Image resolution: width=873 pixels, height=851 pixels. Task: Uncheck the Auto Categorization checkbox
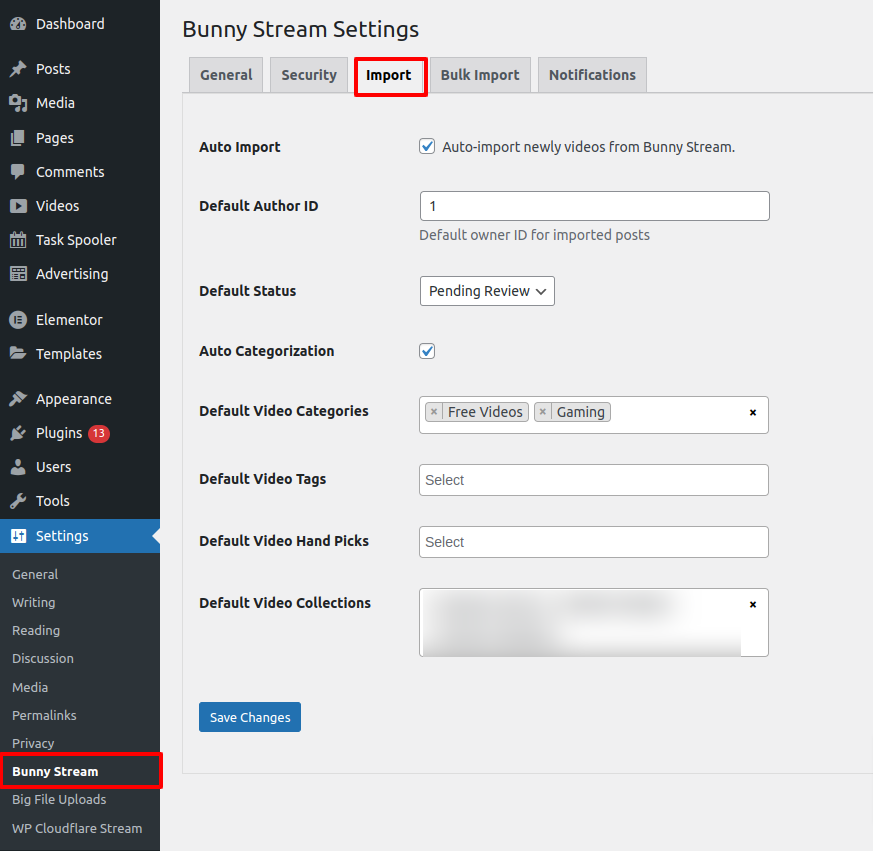pos(427,351)
